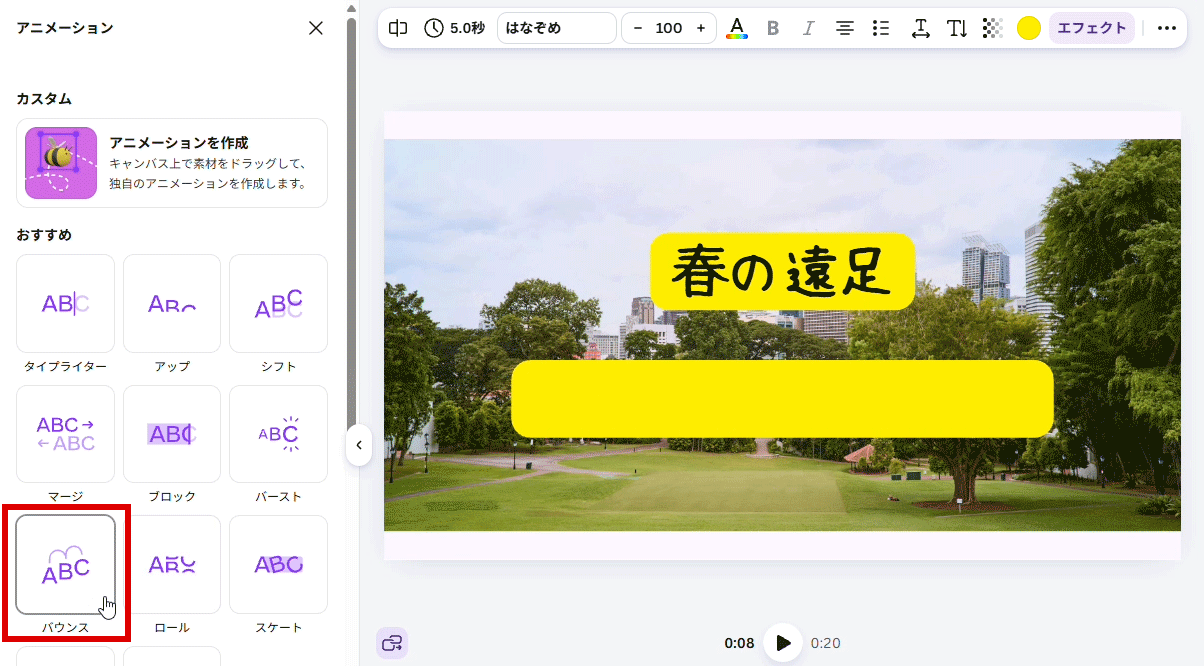Click the 0:08 current time label
The height and width of the screenshot is (666, 1204).
coord(739,643)
